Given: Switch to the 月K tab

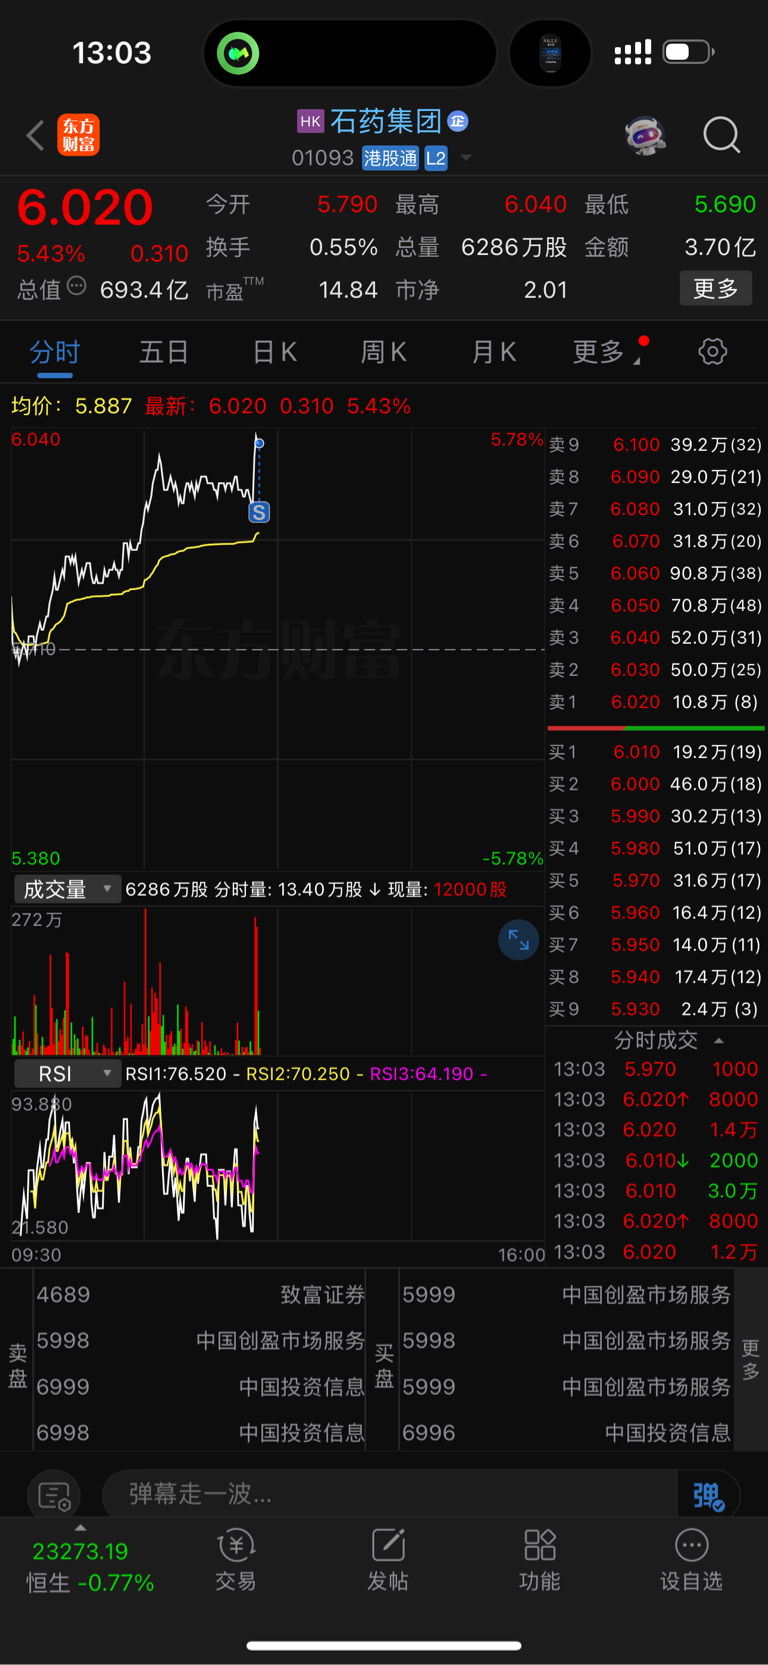Looking at the screenshot, I should (493, 352).
